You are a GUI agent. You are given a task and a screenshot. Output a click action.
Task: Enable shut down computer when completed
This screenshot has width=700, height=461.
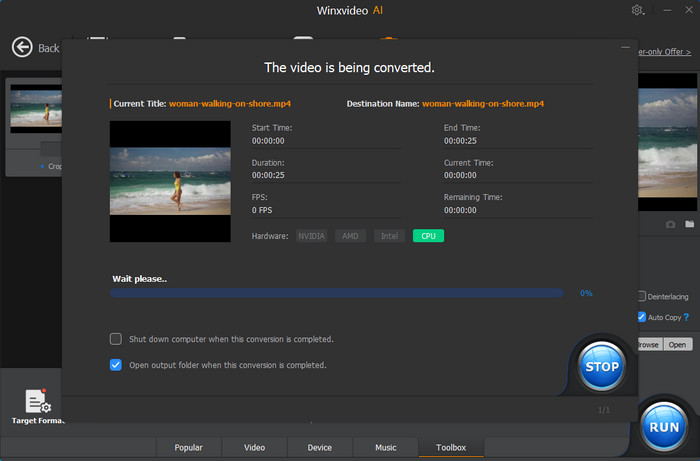pyautogui.click(x=116, y=339)
